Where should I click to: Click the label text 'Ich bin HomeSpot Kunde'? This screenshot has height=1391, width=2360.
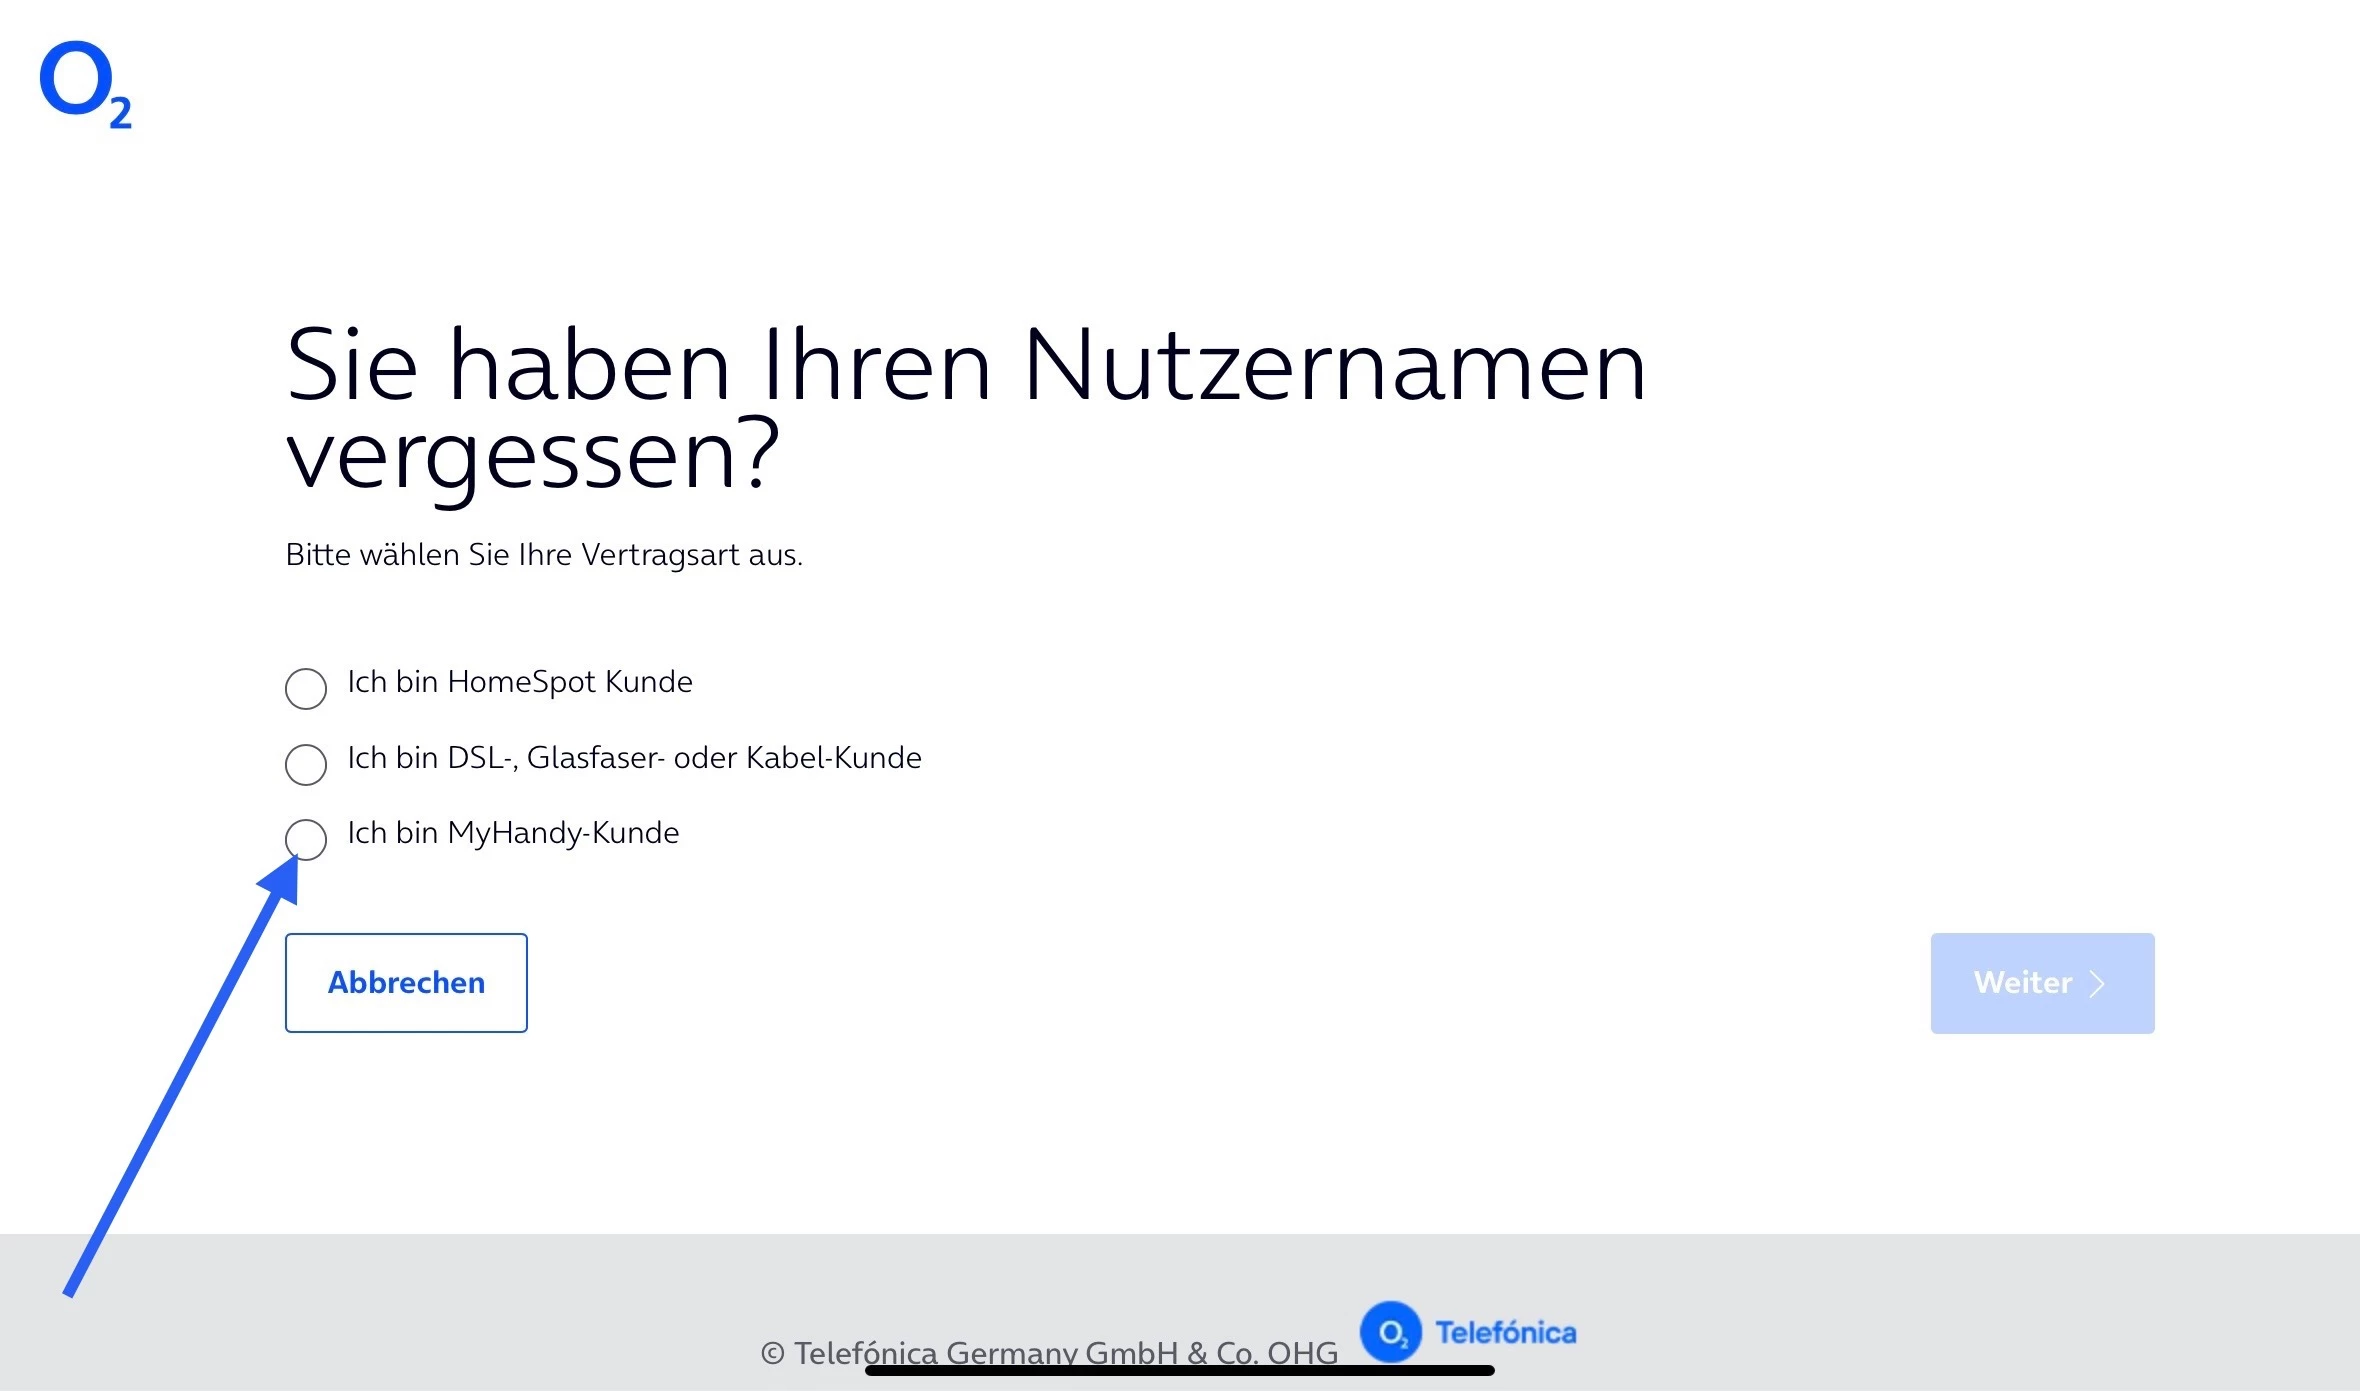tap(519, 682)
